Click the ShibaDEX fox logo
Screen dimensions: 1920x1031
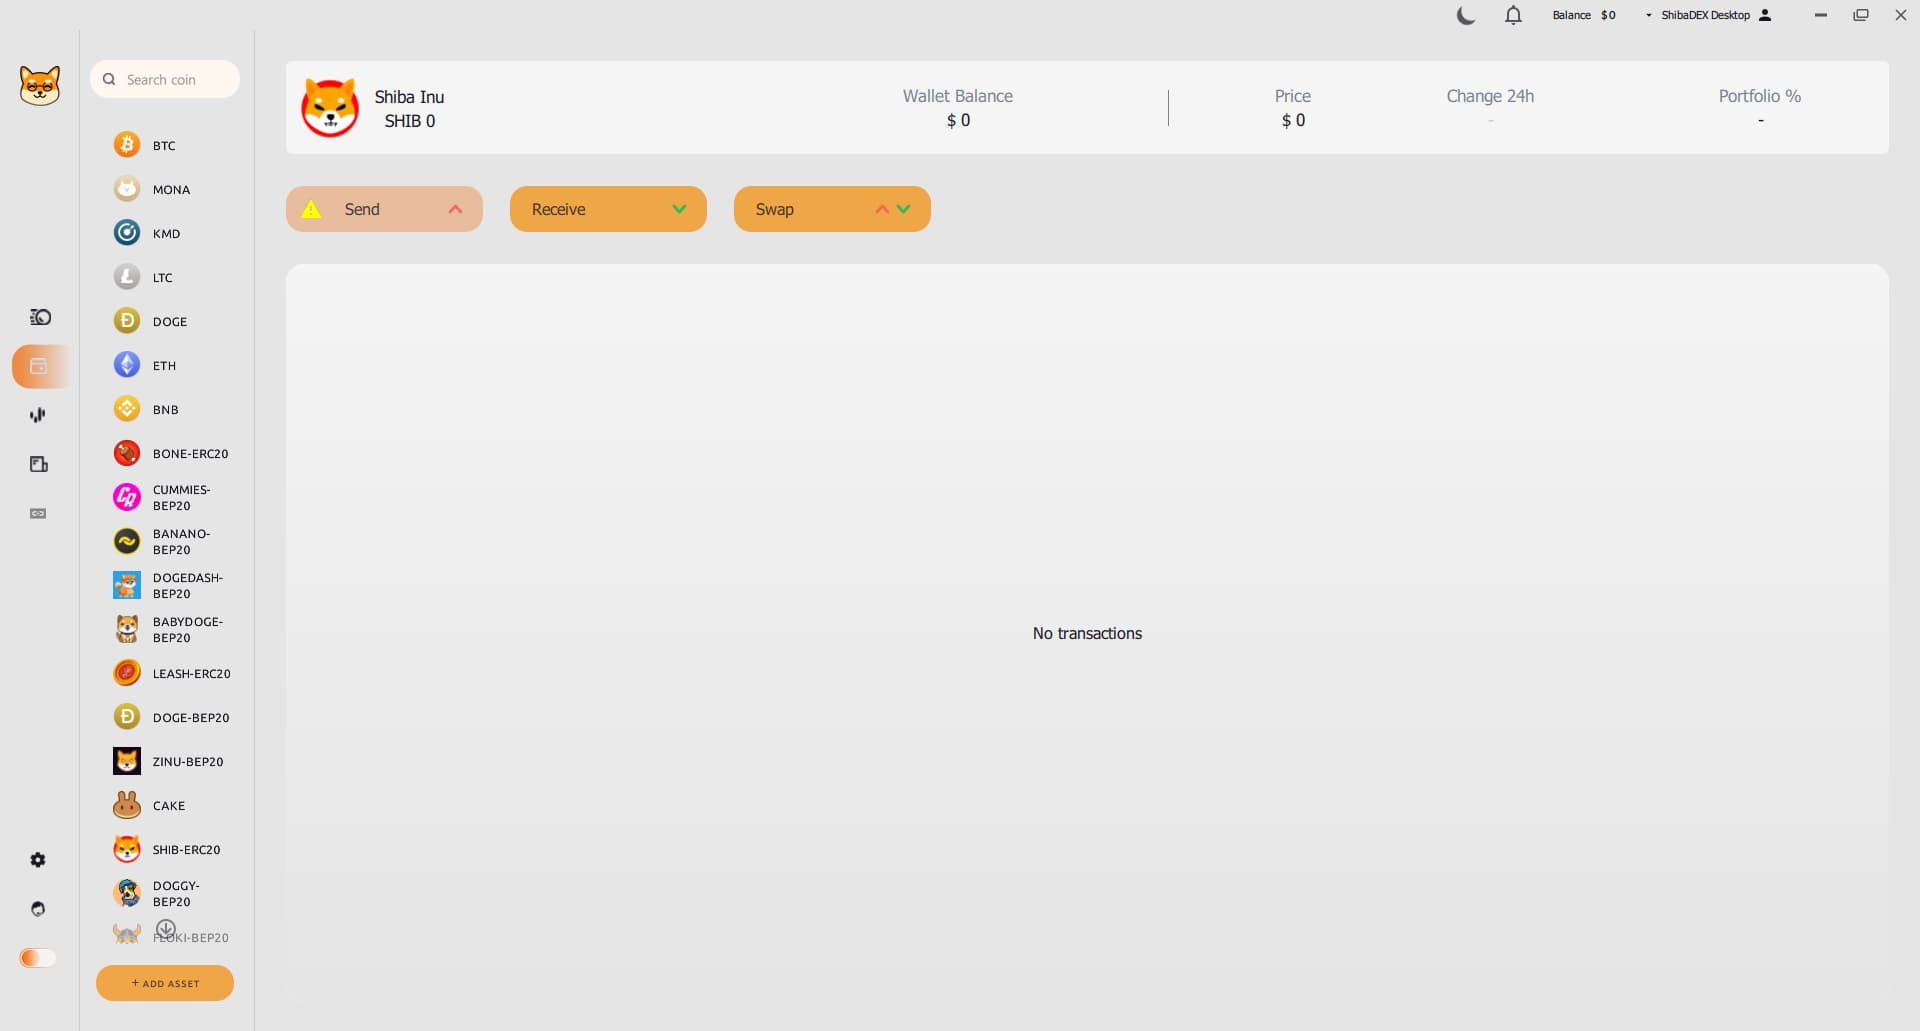coord(40,86)
